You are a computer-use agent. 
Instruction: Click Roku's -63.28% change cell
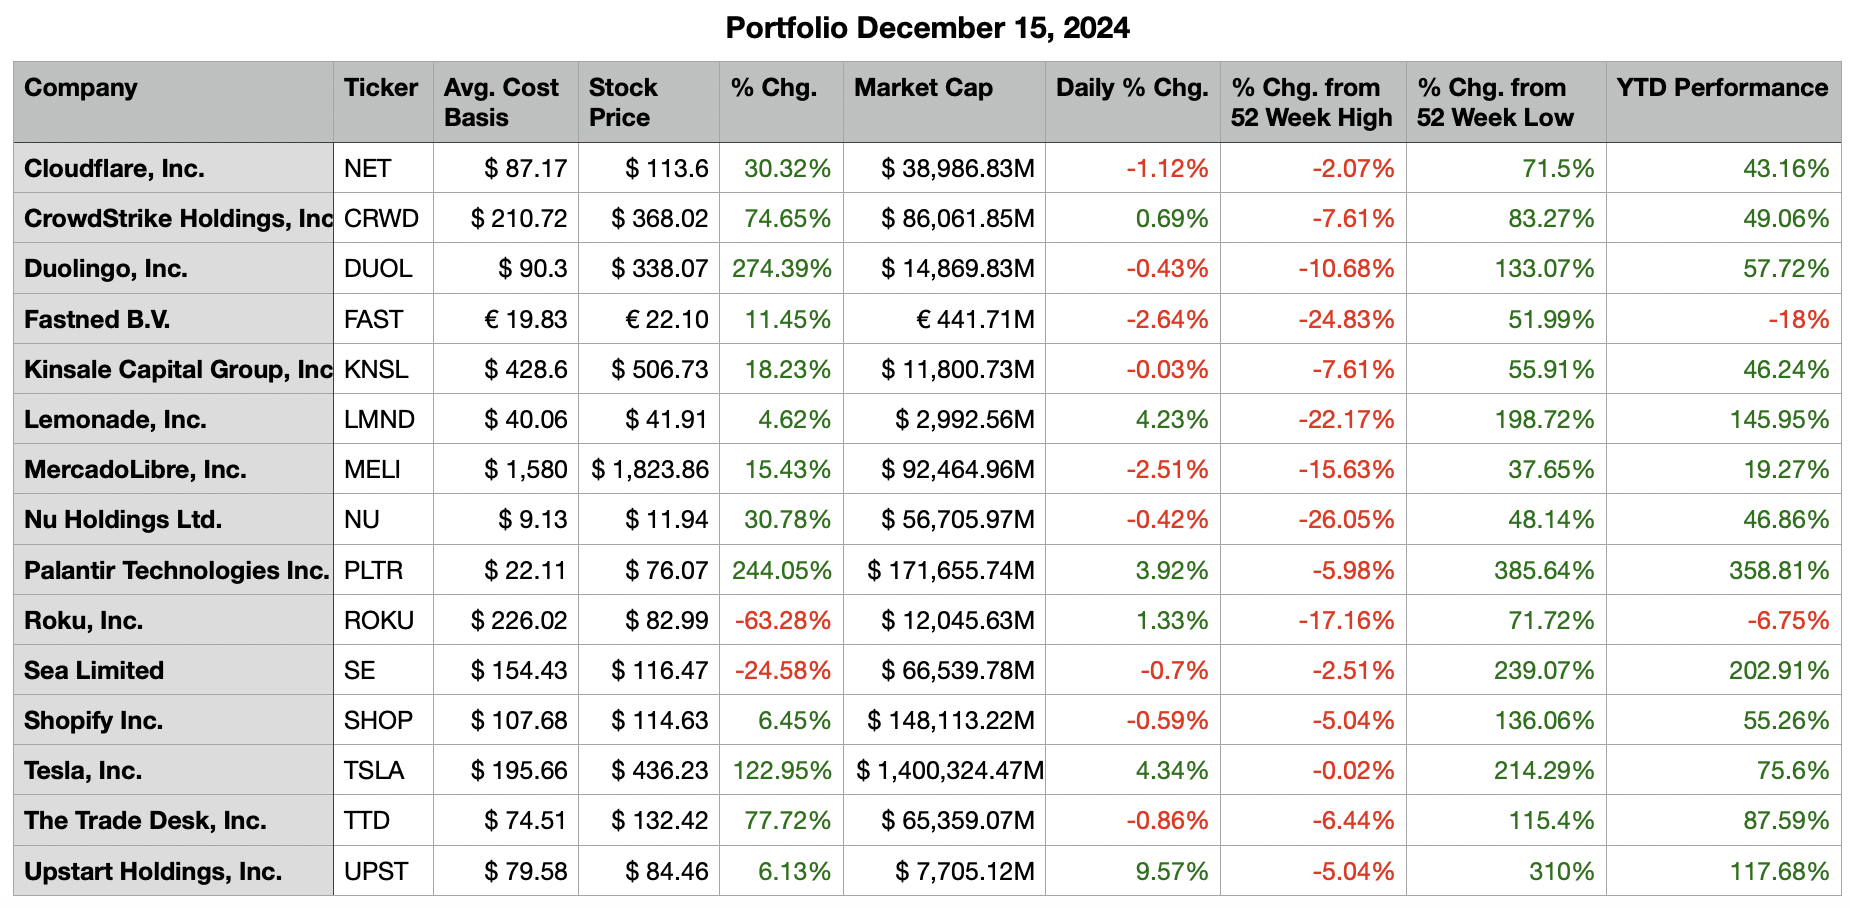click(x=782, y=620)
